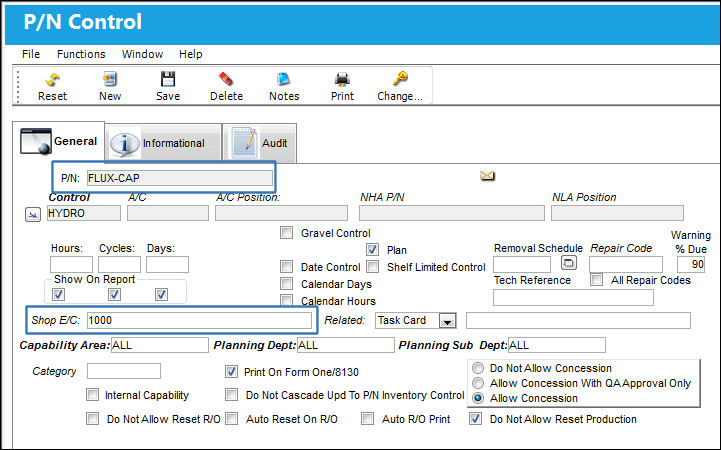Tick Shelf Limited Control checkbox

click(x=372, y=267)
